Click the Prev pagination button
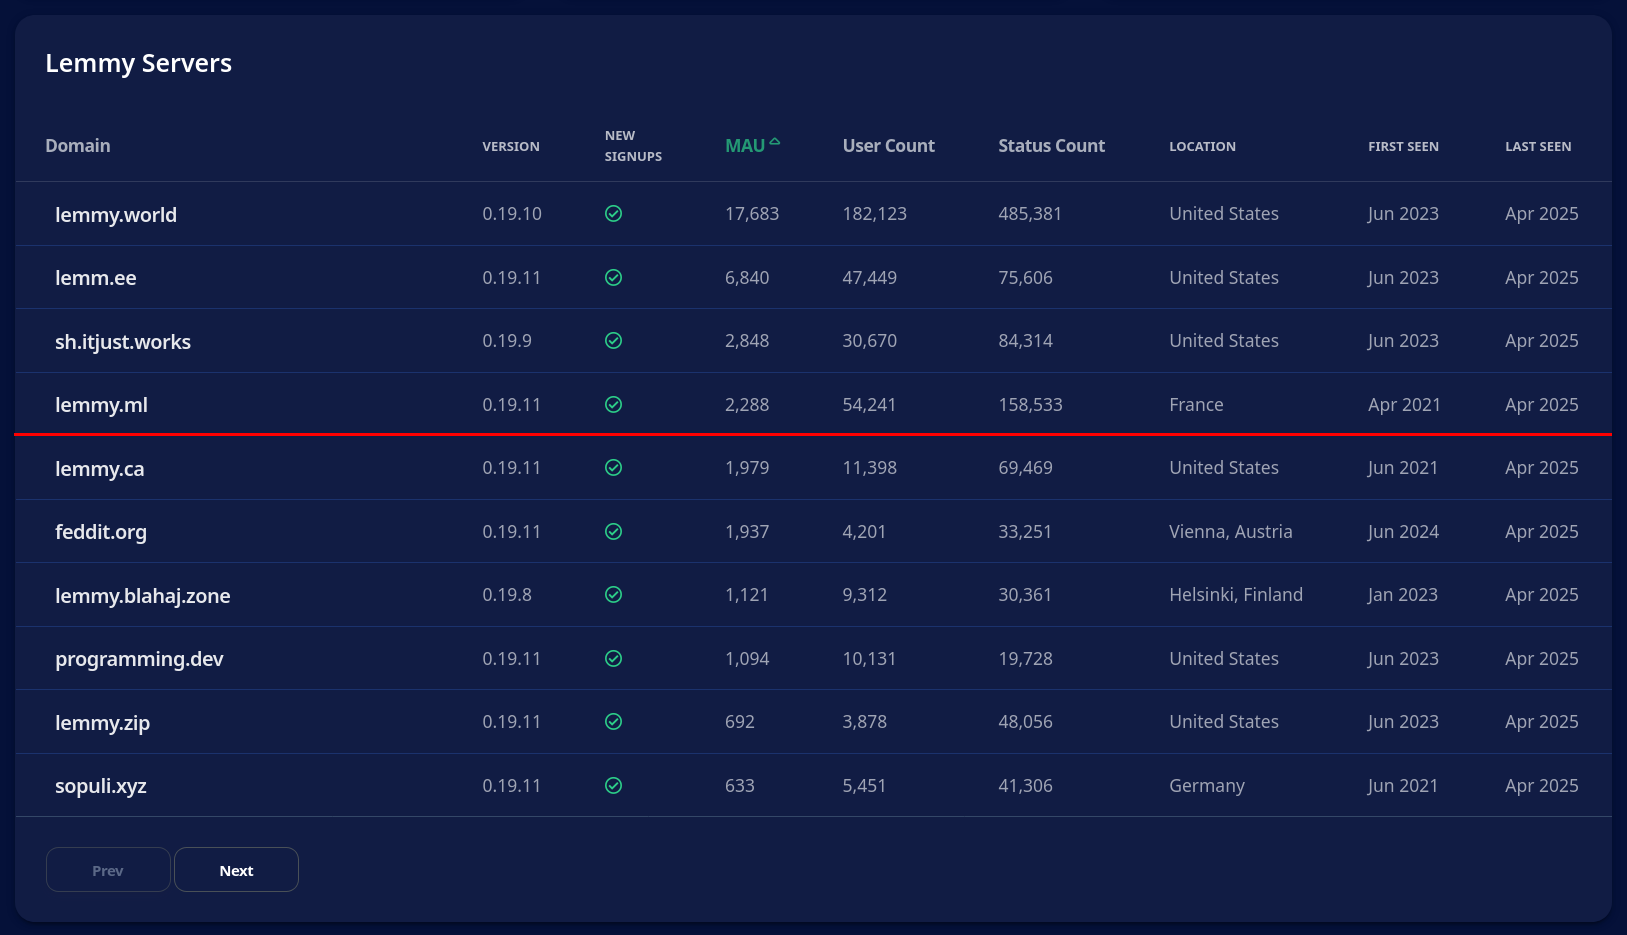1627x935 pixels. 108,870
